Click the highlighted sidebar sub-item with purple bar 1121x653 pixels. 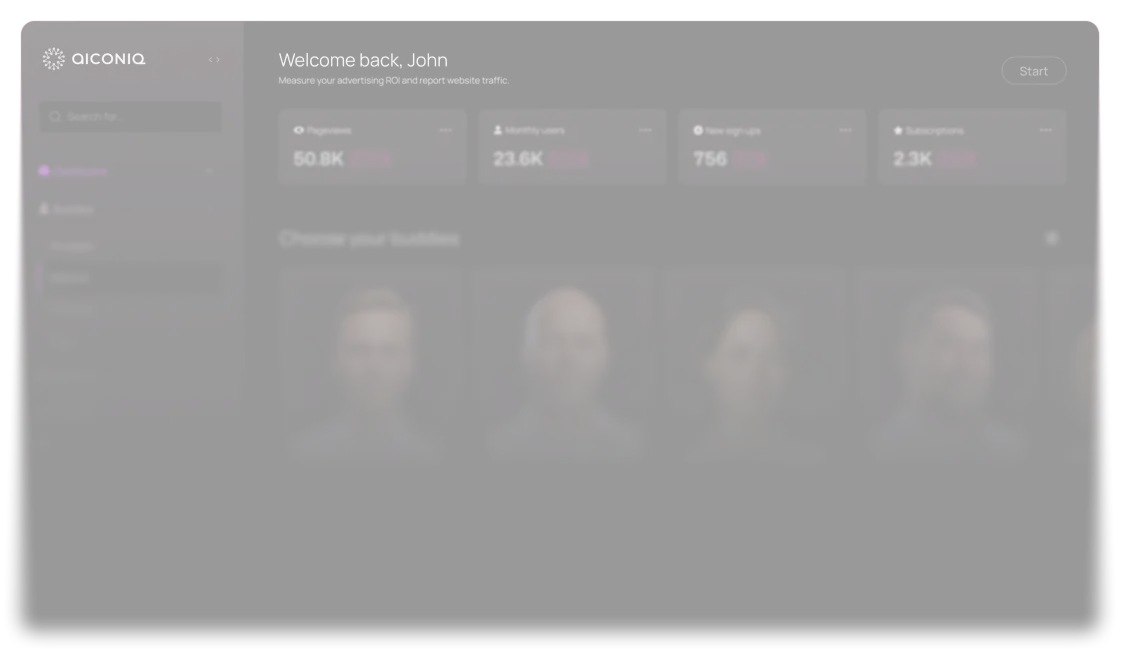[x=129, y=278]
